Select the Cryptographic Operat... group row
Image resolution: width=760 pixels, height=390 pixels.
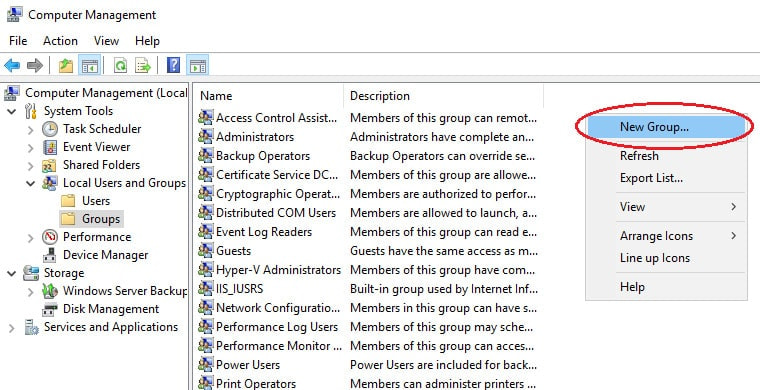[x=368, y=194]
